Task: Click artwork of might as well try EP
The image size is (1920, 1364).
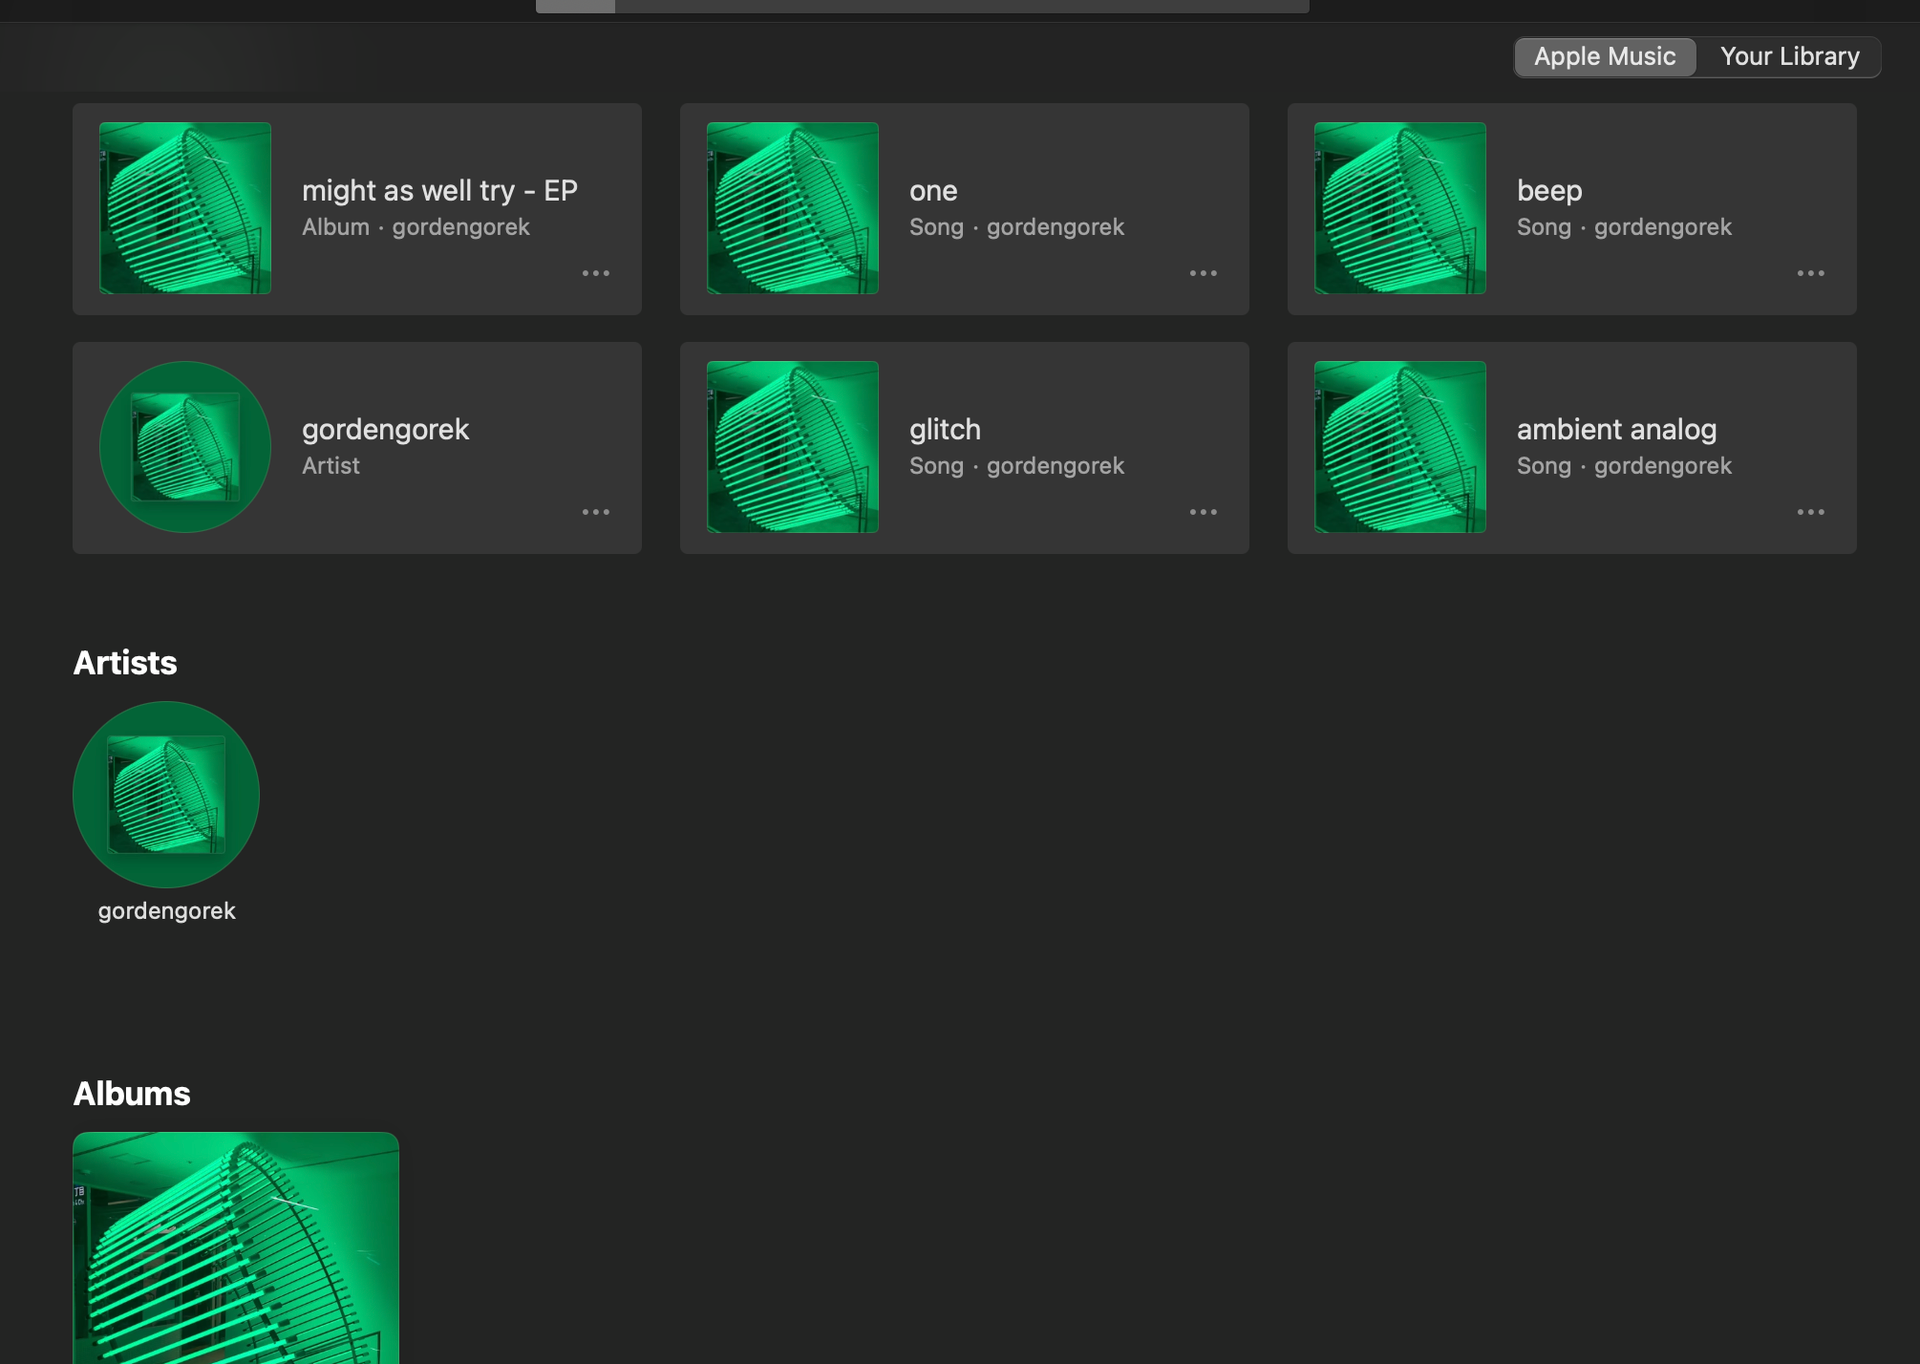Action: (x=185, y=208)
